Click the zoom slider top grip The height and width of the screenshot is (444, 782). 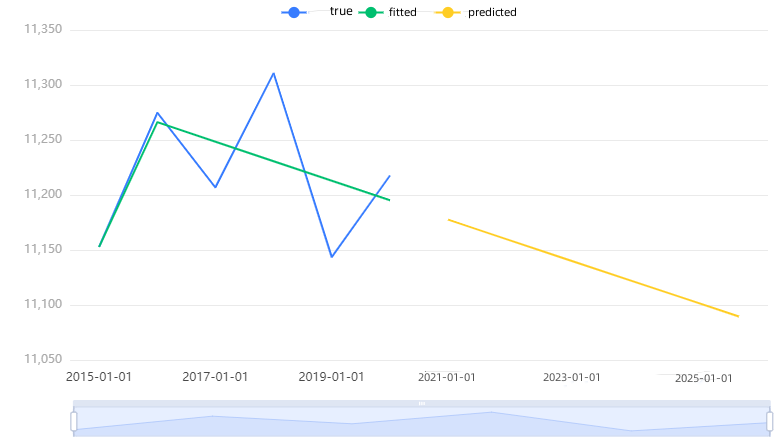(x=422, y=403)
